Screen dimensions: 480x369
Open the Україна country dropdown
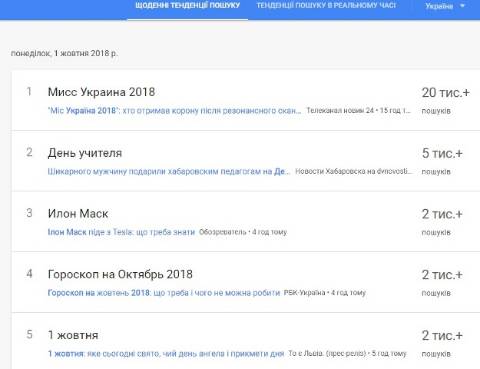pos(445,6)
